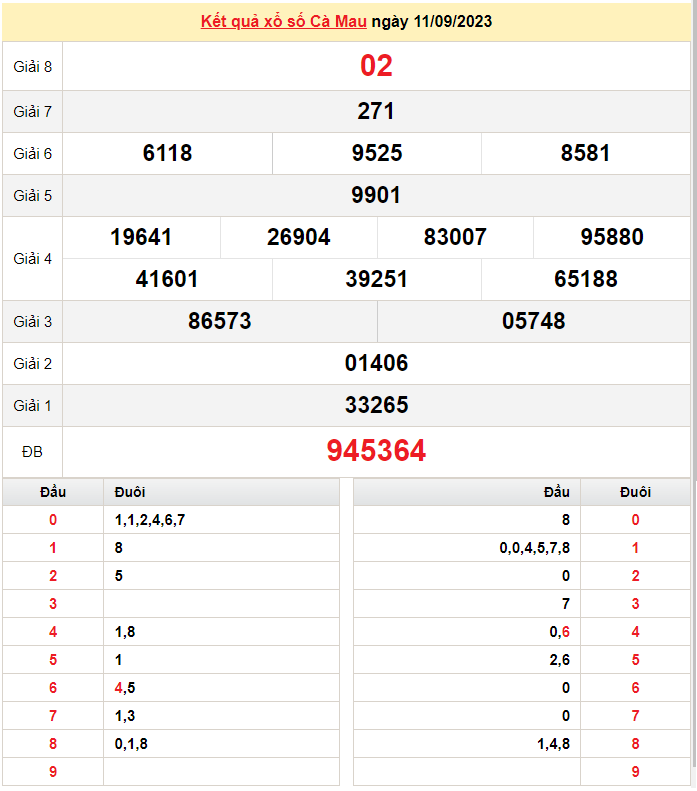Select the Giải 6 number 9525
Screen dimensions: 697x791
click(377, 153)
